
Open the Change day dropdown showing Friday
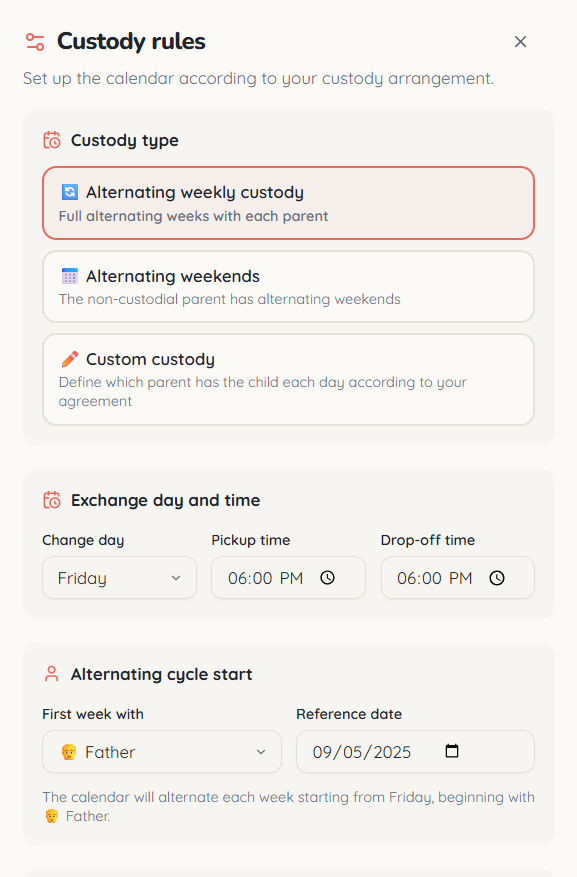(120, 578)
